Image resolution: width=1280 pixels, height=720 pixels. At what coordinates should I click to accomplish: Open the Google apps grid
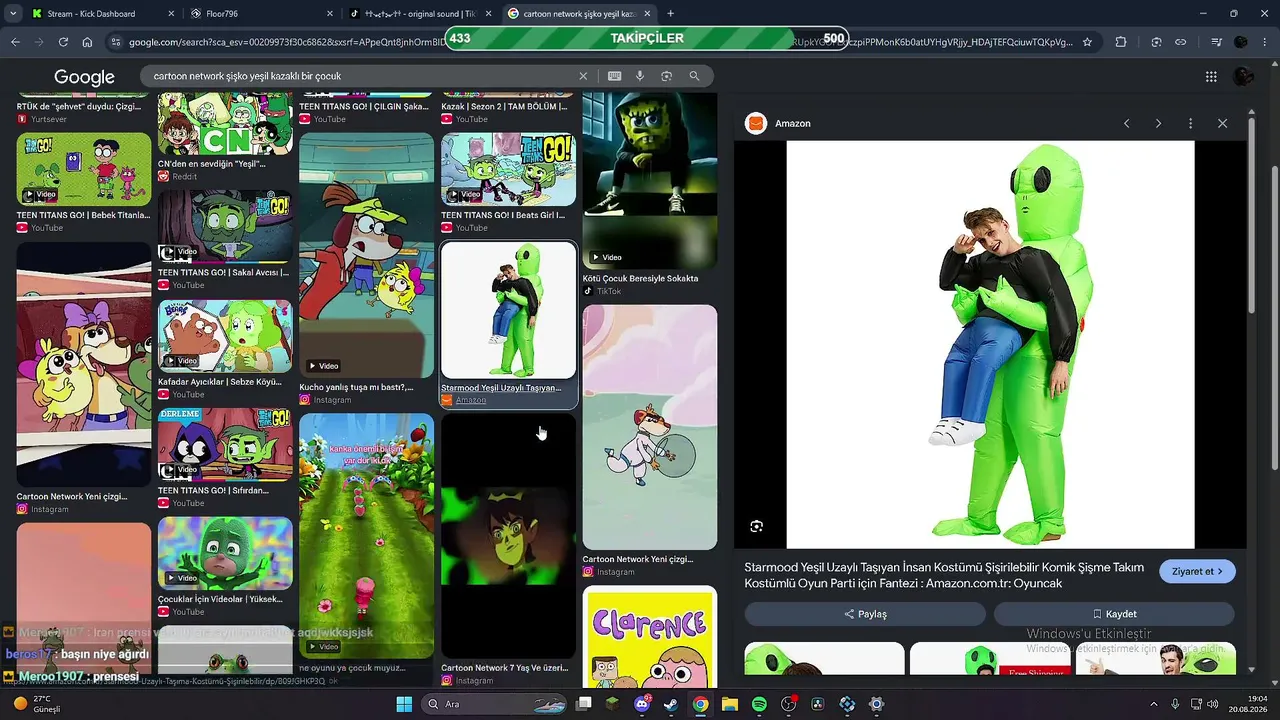click(x=1211, y=77)
